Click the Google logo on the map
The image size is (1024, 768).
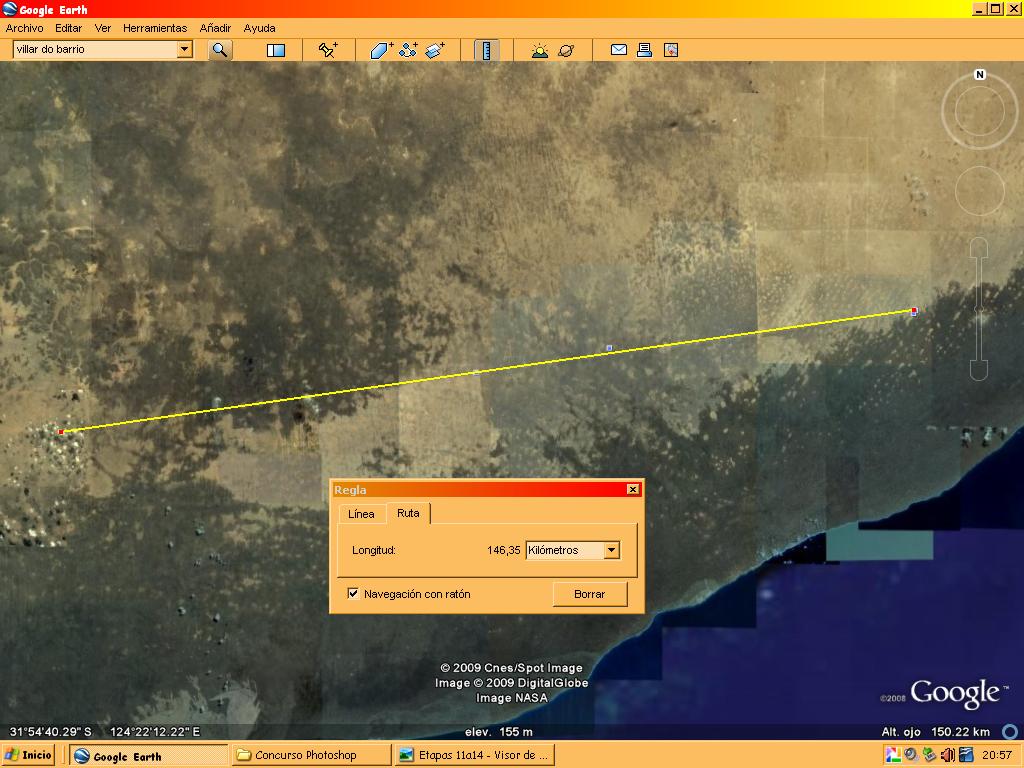(955, 694)
